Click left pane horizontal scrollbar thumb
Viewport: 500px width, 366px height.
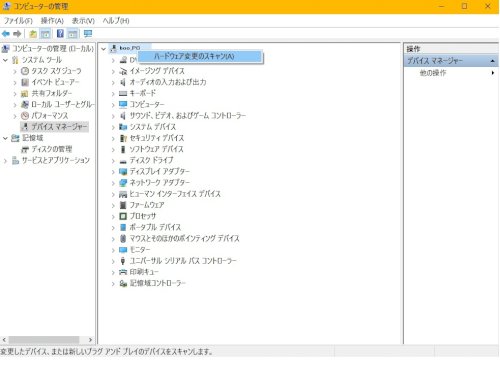click(x=44, y=340)
